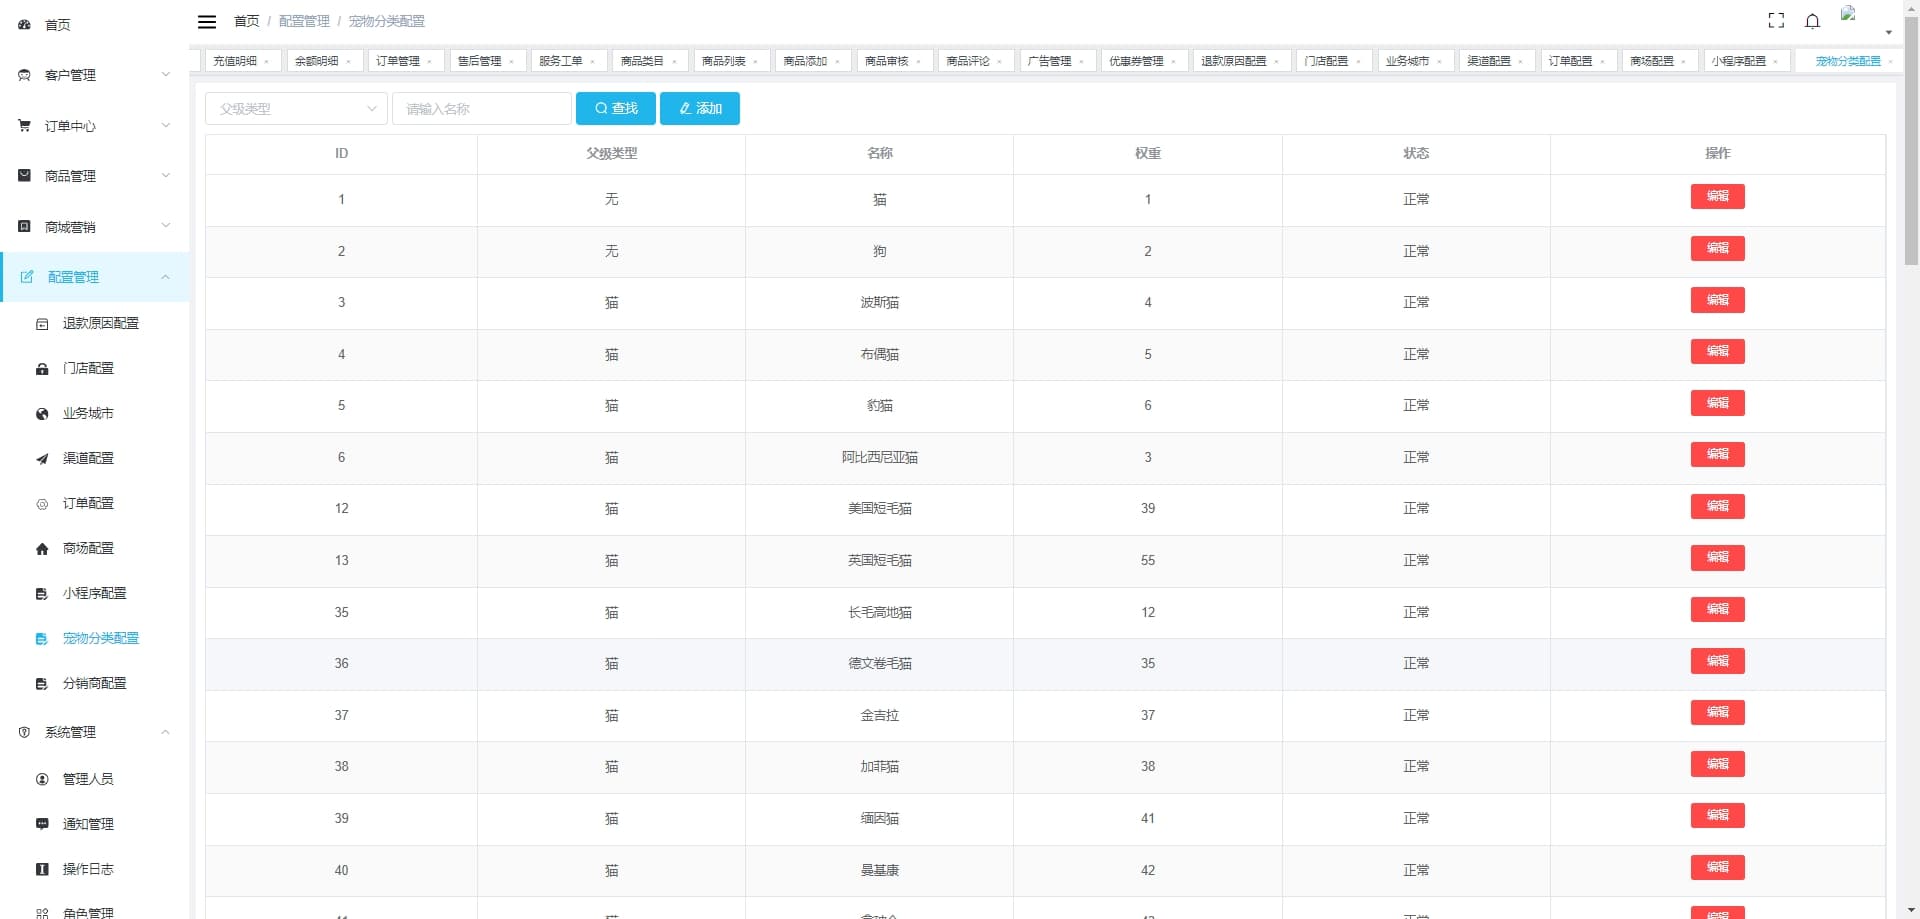The height and width of the screenshot is (919, 1920).
Task: Click the 角色管理 grid icon
Action: point(42,913)
